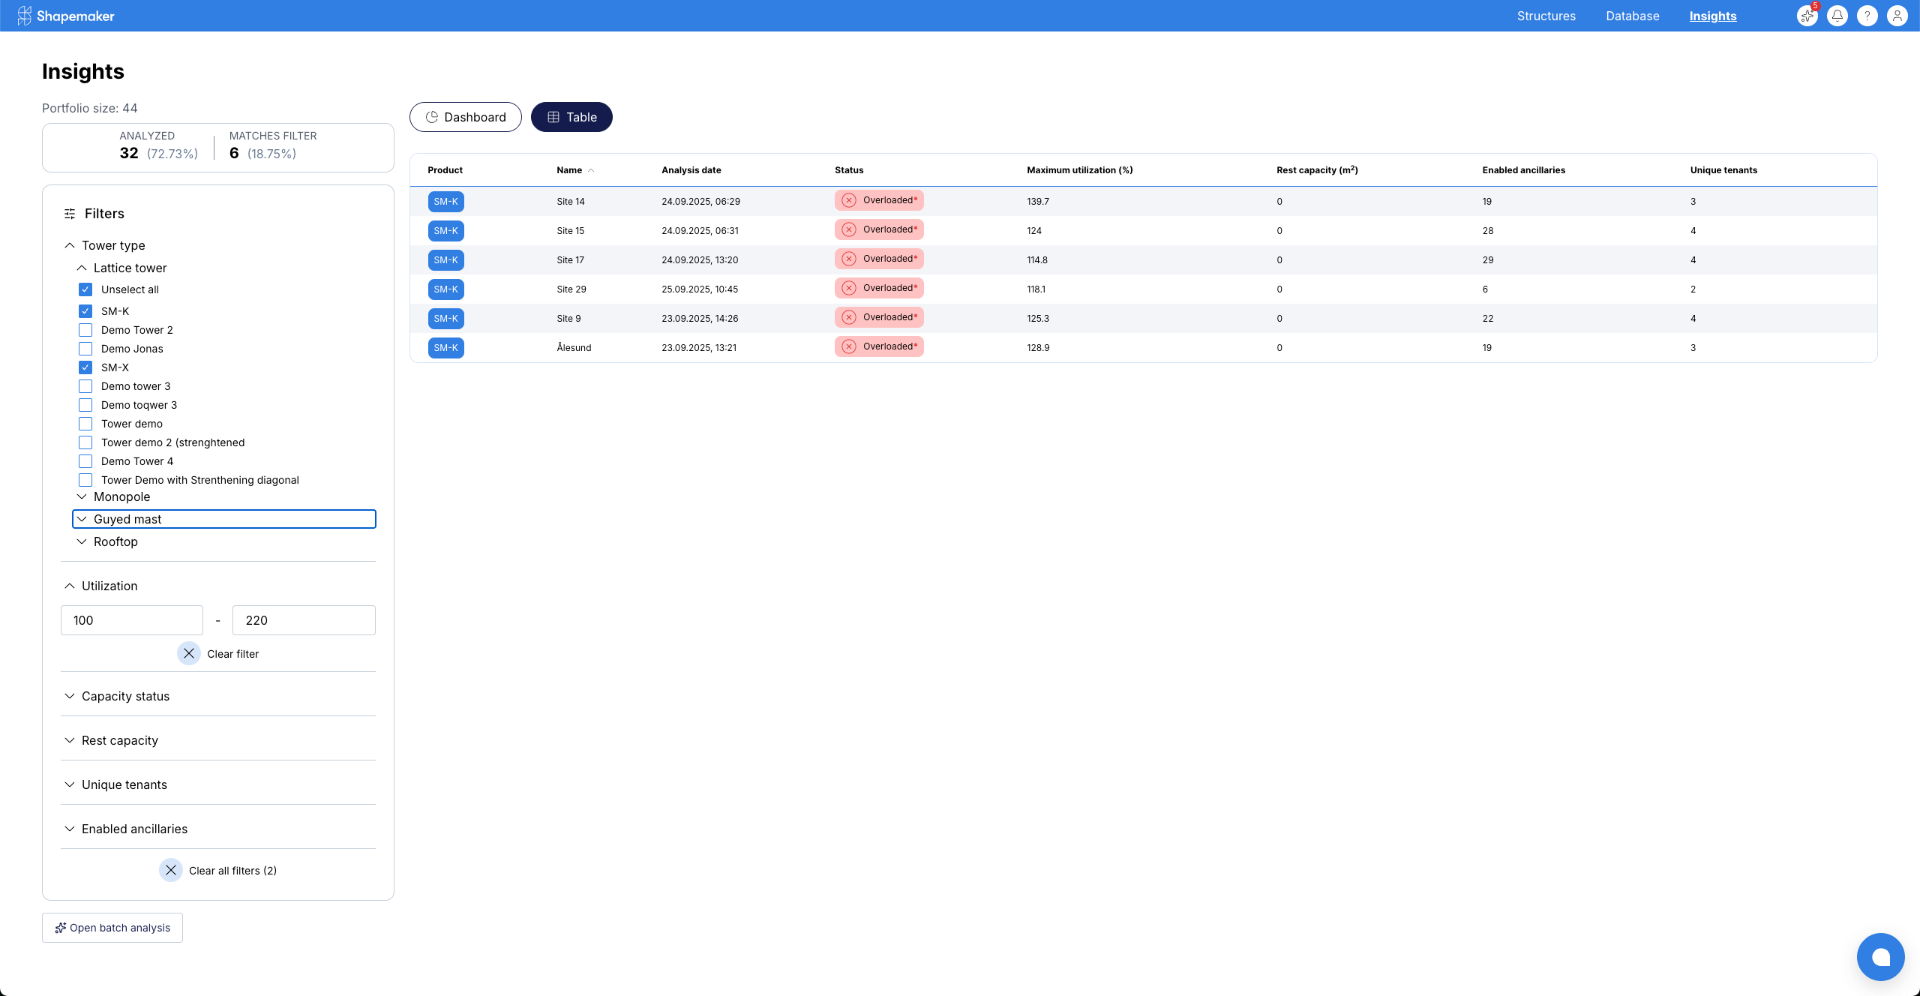Screen dimensions: 1920x996
Task: Open the user profile icon
Action: pos(1897,16)
